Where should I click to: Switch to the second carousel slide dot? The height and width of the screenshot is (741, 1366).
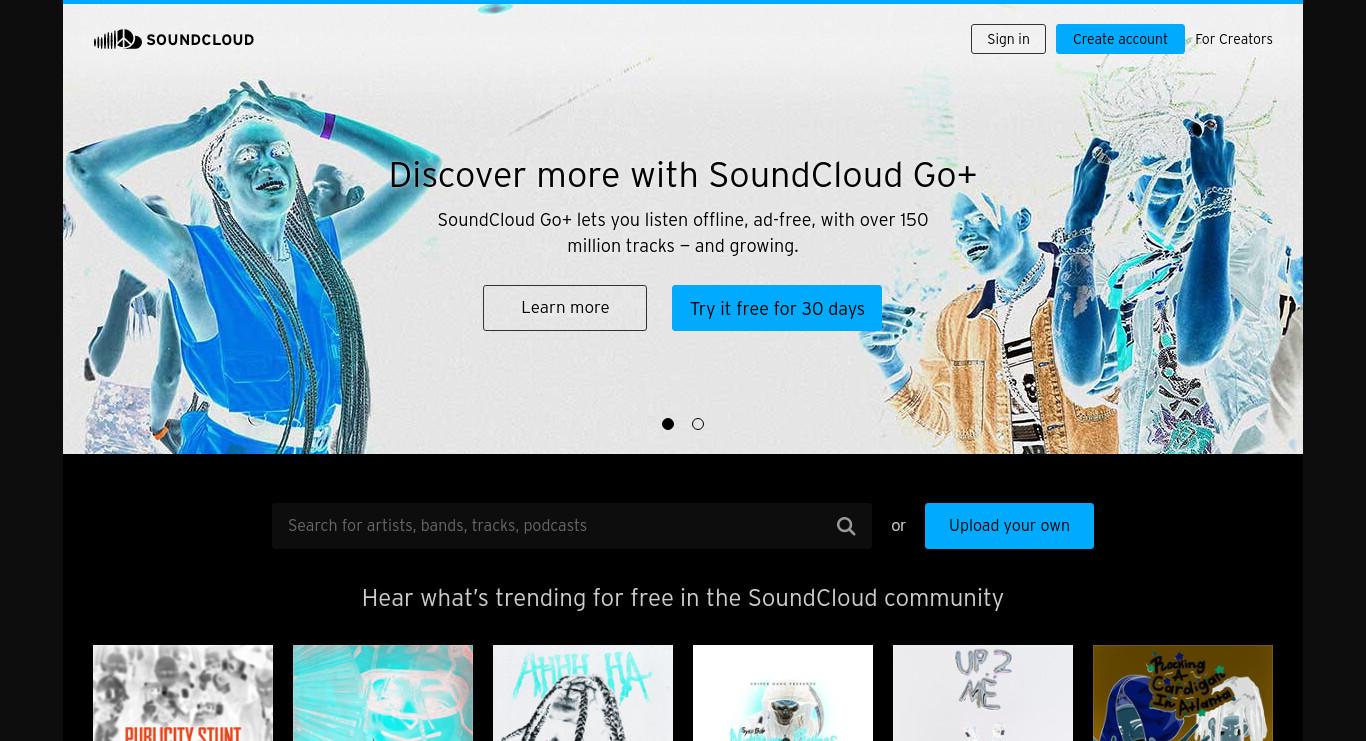(698, 424)
